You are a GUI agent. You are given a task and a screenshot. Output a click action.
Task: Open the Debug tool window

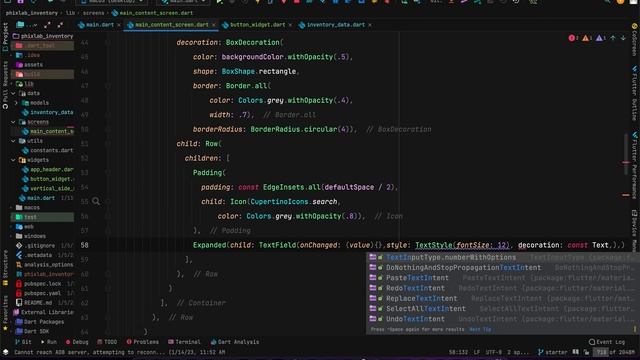[77, 342]
